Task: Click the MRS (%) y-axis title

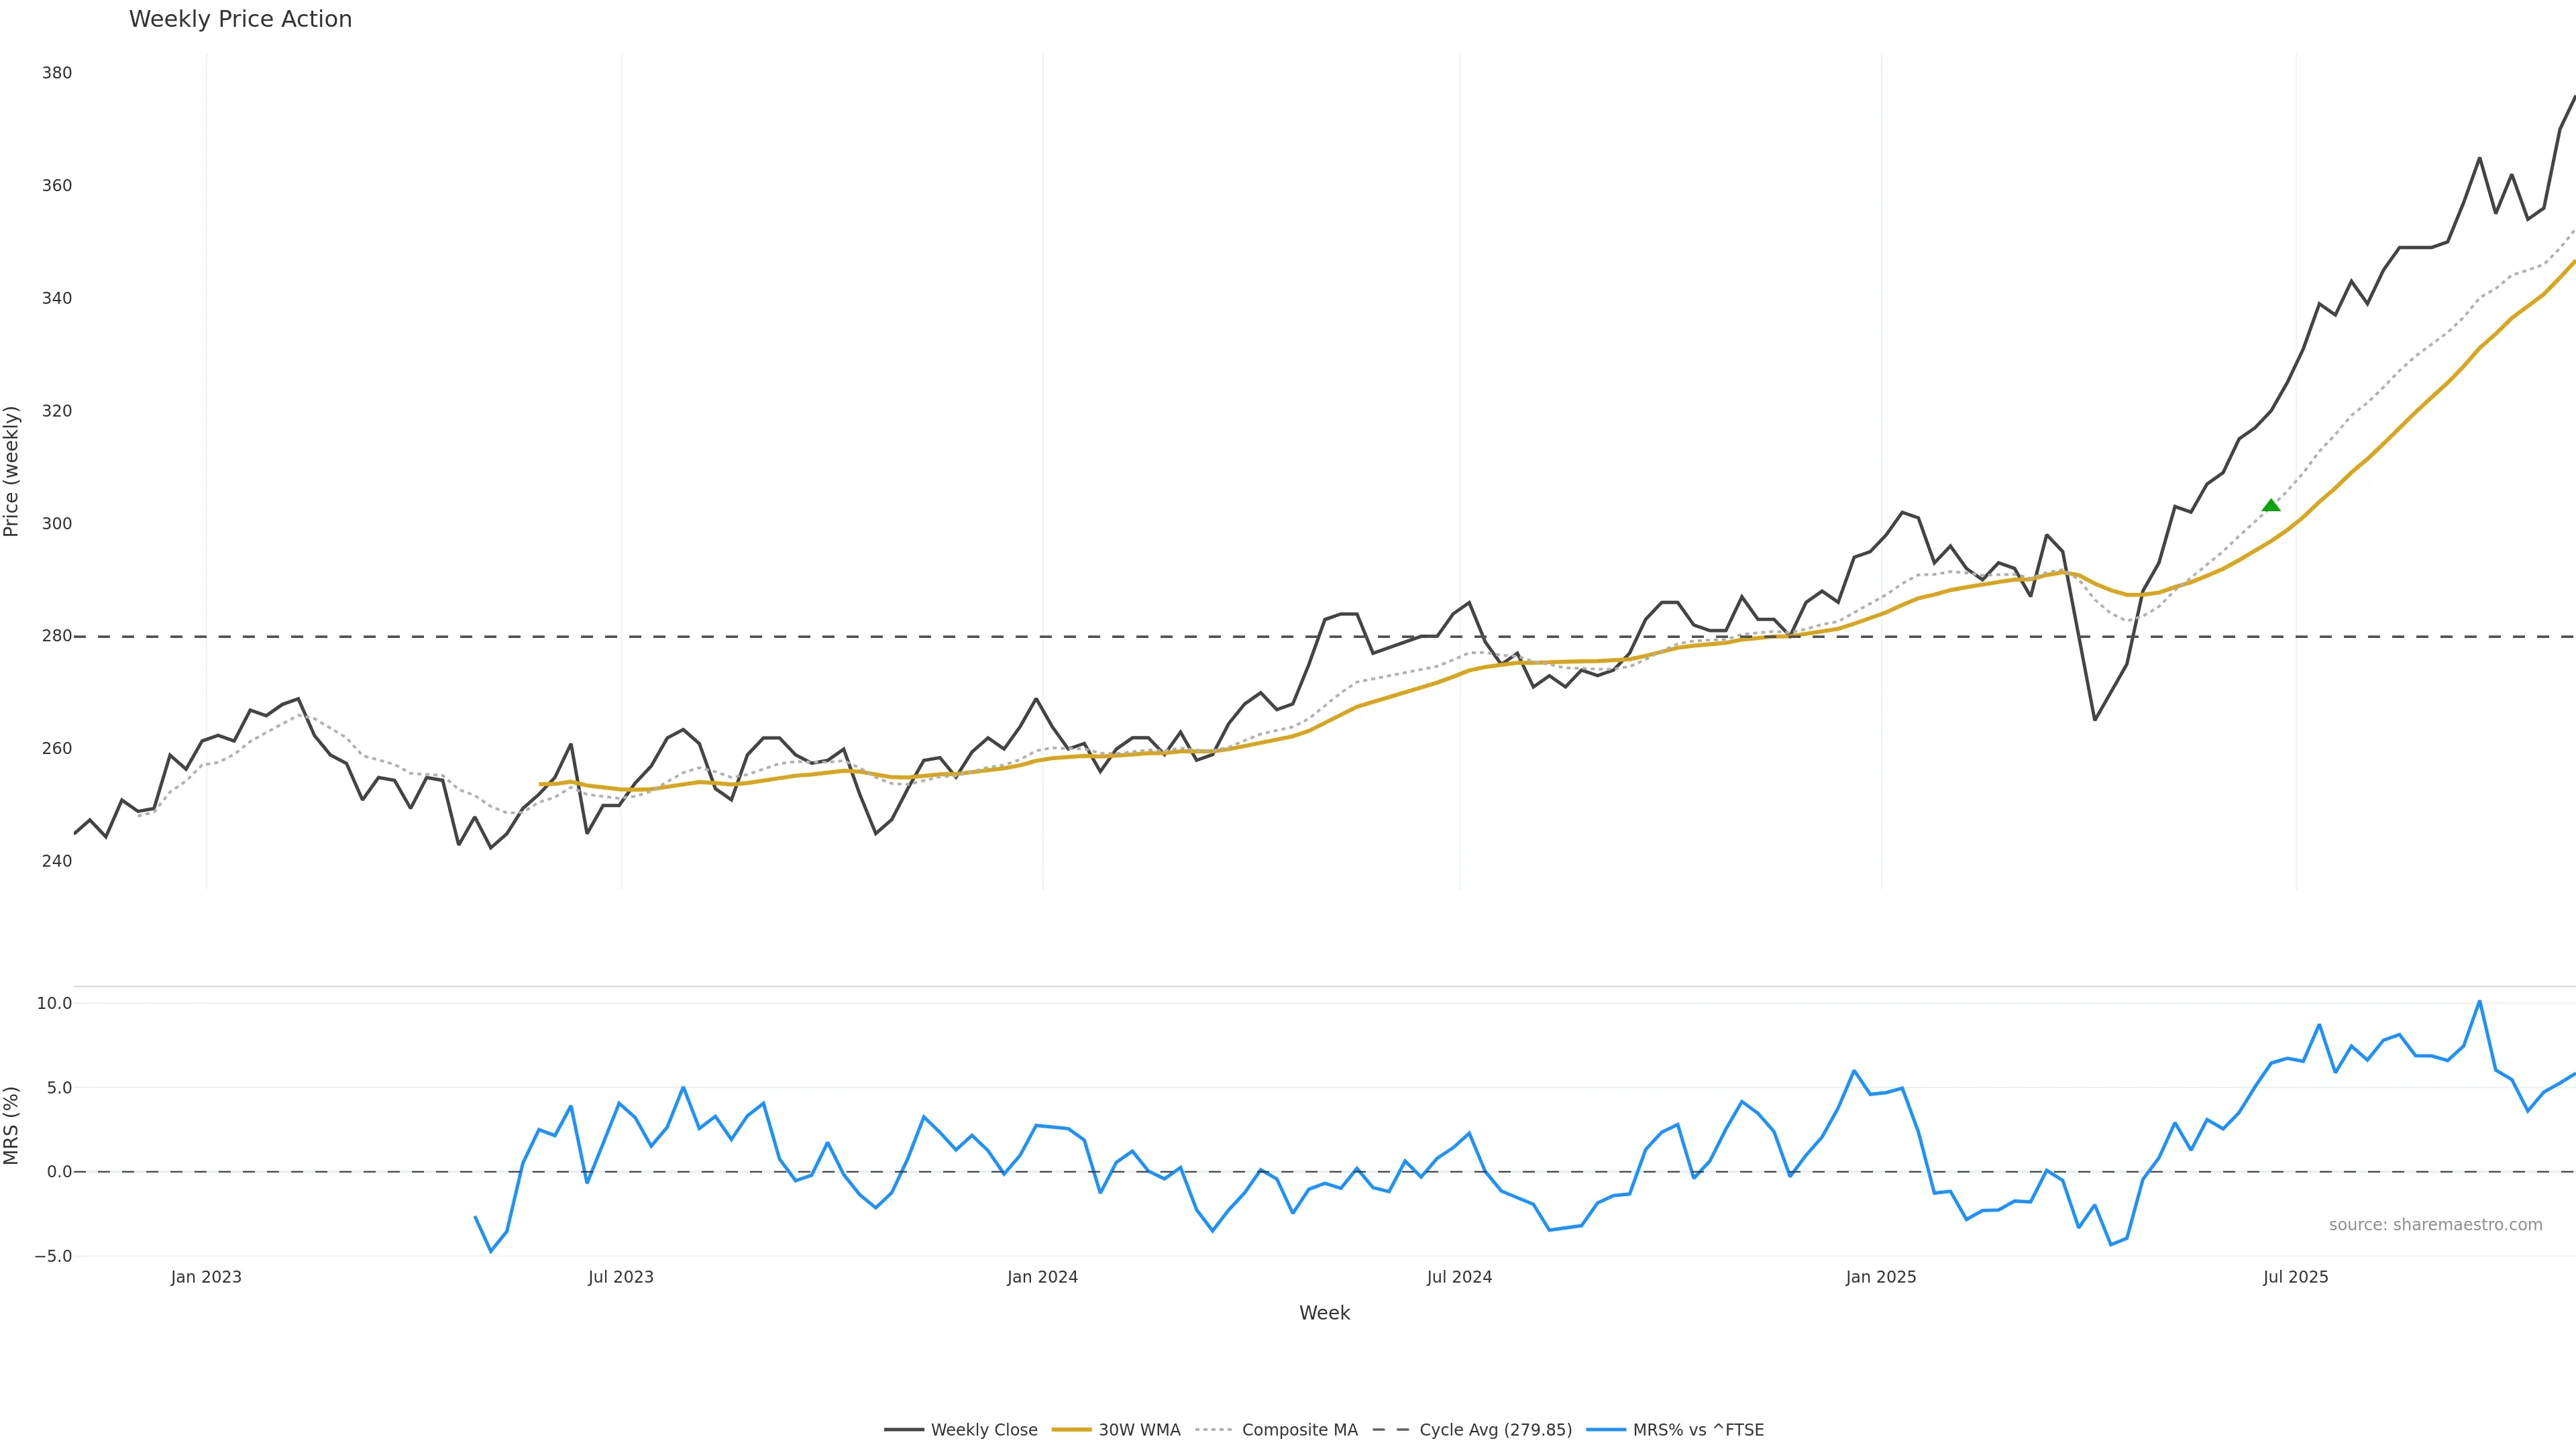Action: click(x=12, y=1125)
